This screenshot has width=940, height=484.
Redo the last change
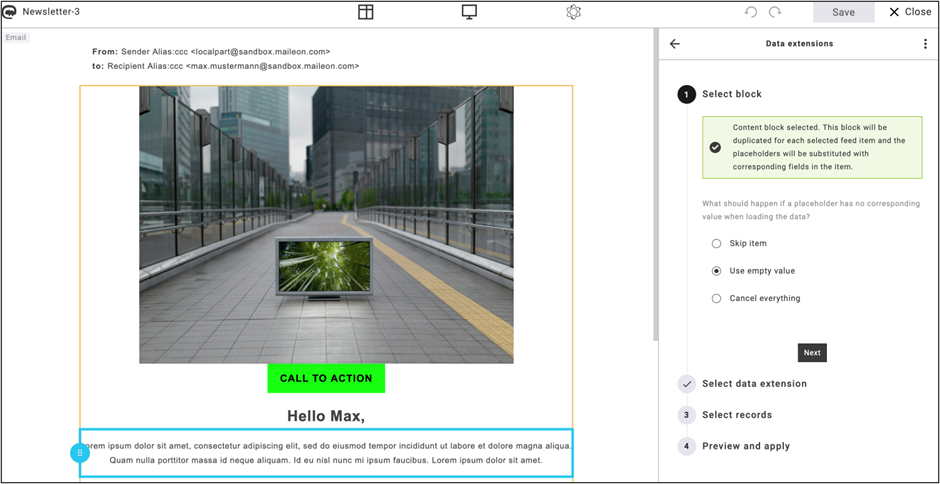[775, 12]
